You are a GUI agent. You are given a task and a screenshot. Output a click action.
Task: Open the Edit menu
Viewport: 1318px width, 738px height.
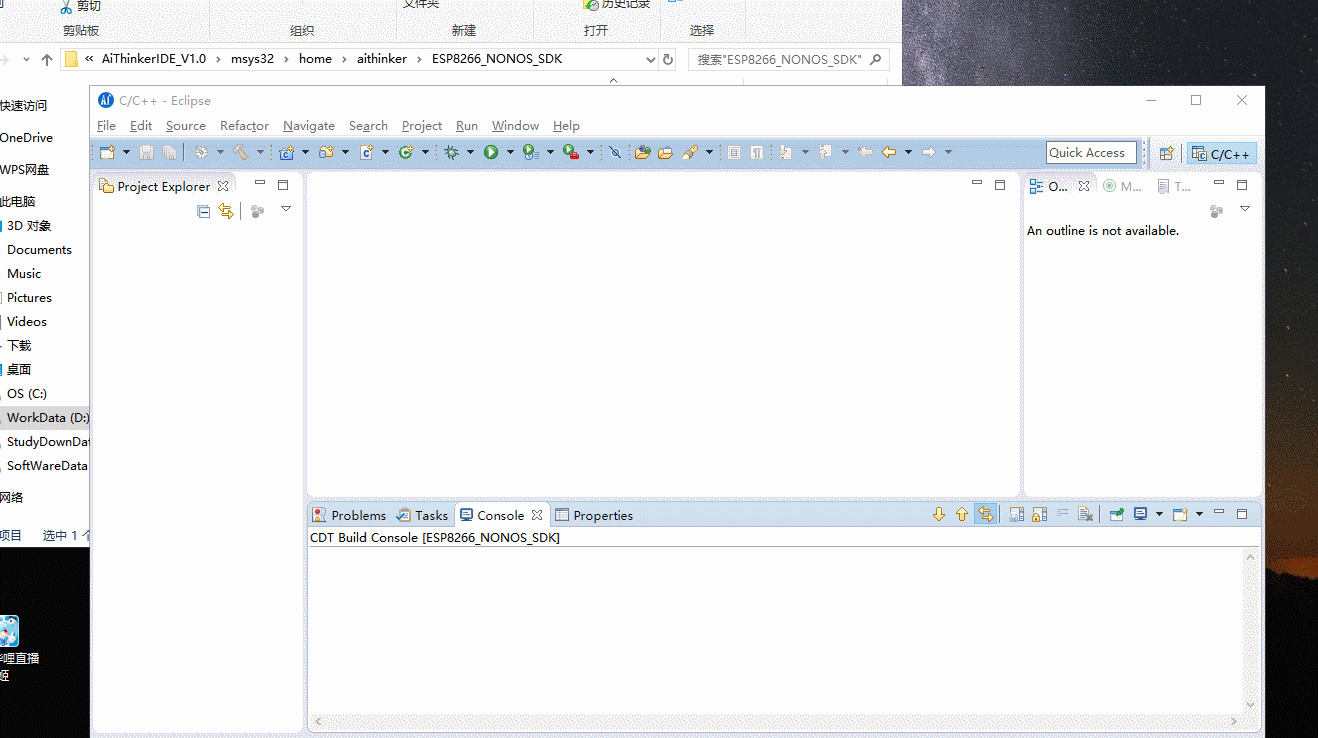click(x=141, y=125)
